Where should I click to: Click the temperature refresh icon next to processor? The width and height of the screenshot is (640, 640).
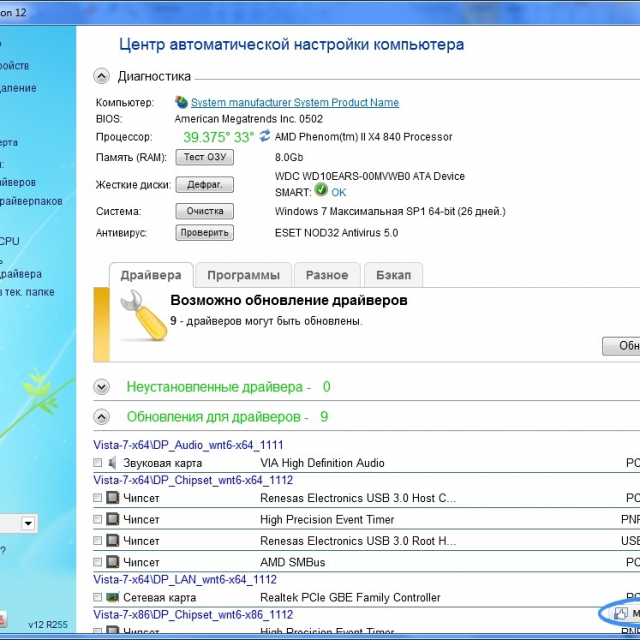click(x=265, y=136)
